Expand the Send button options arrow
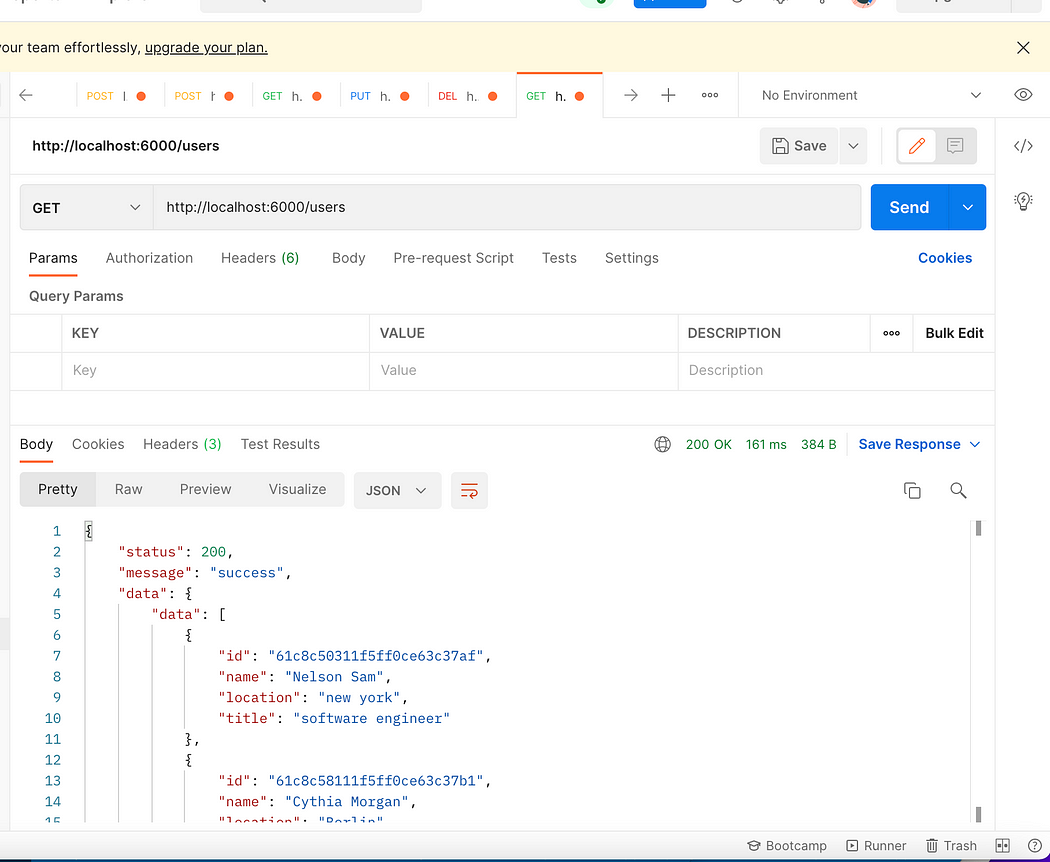This screenshot has height=862, width=1050. tap(967, 207)
